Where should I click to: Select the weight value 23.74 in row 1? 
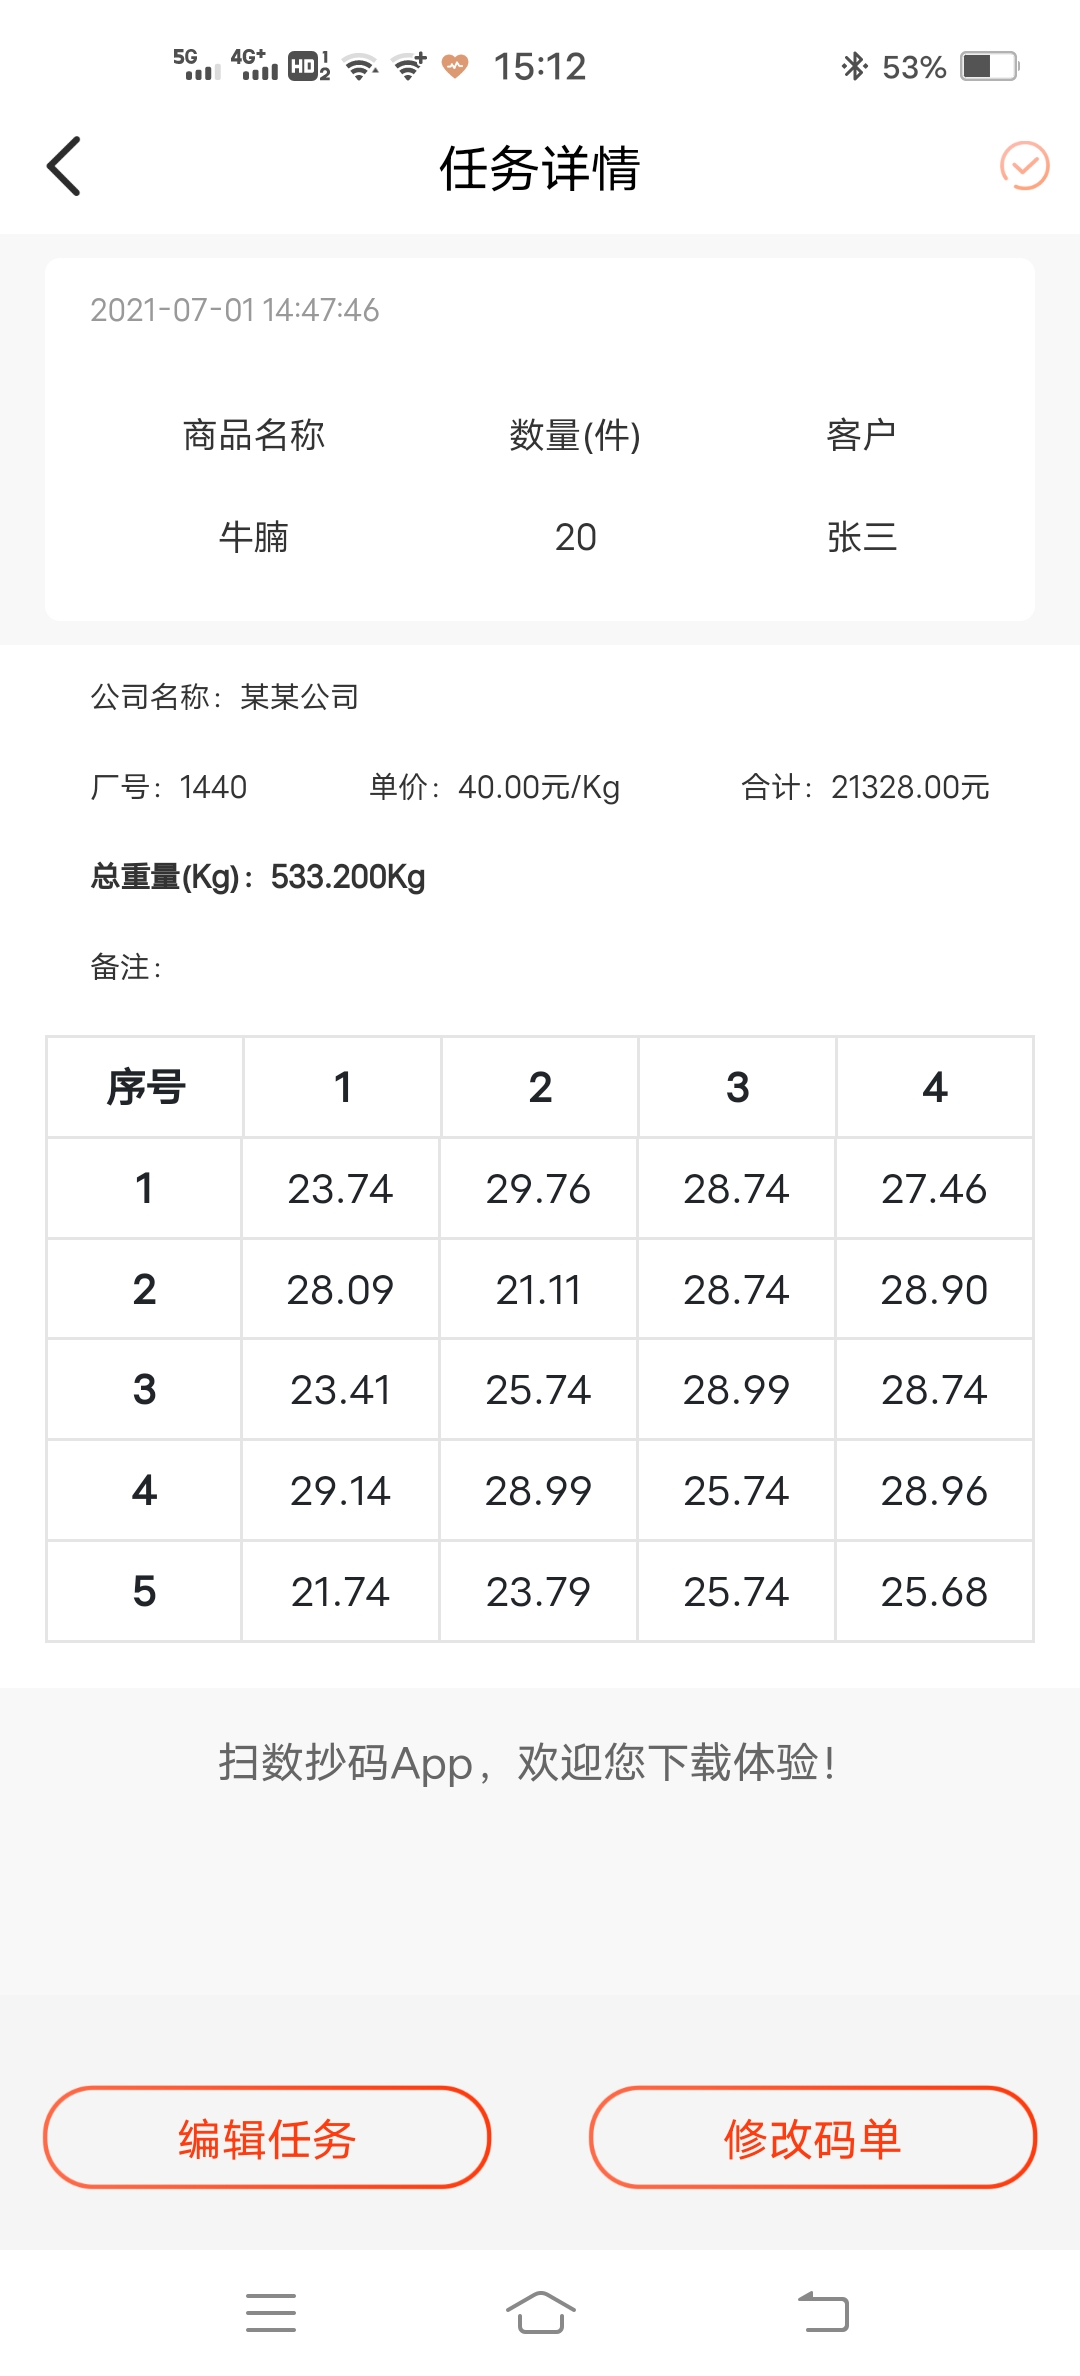[339, 1189]
